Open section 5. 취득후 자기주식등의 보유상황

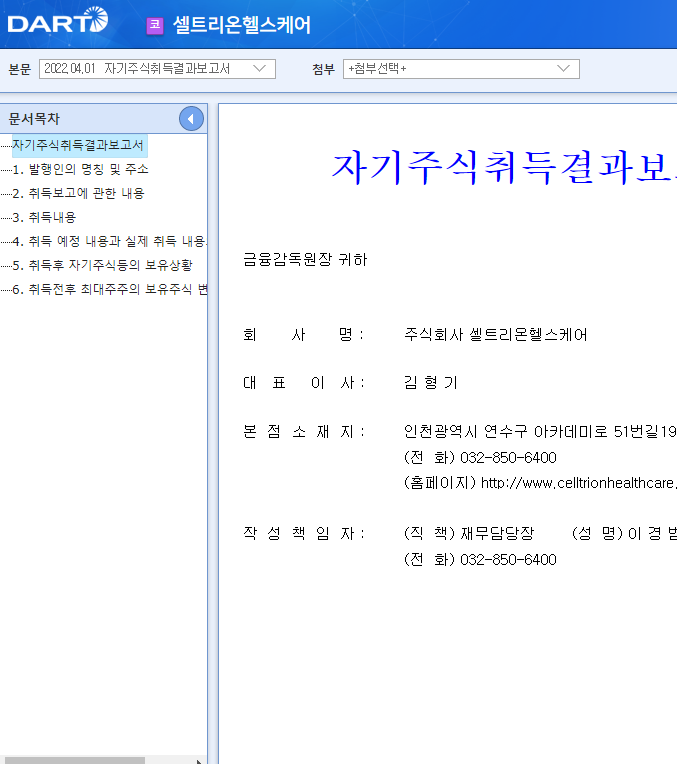[102, 265]
